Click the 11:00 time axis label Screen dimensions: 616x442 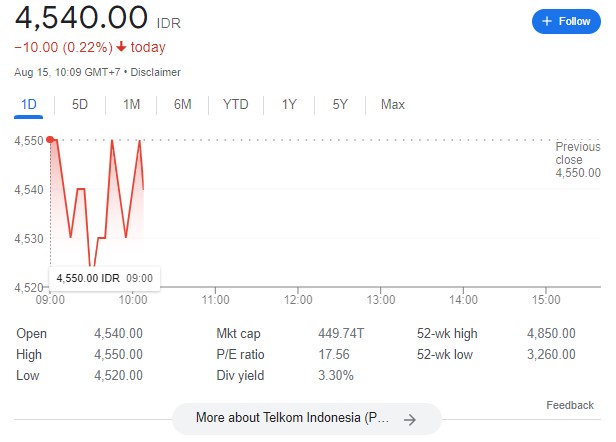tap(216, 299)
